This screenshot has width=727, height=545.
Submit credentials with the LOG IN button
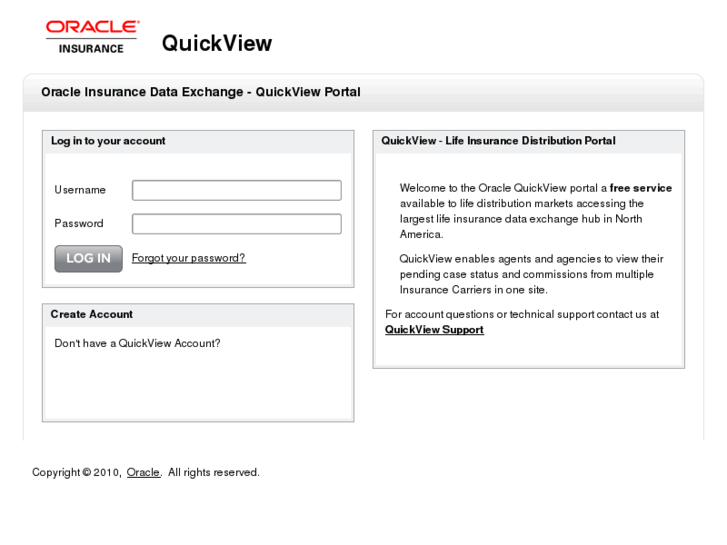(89, 258)
